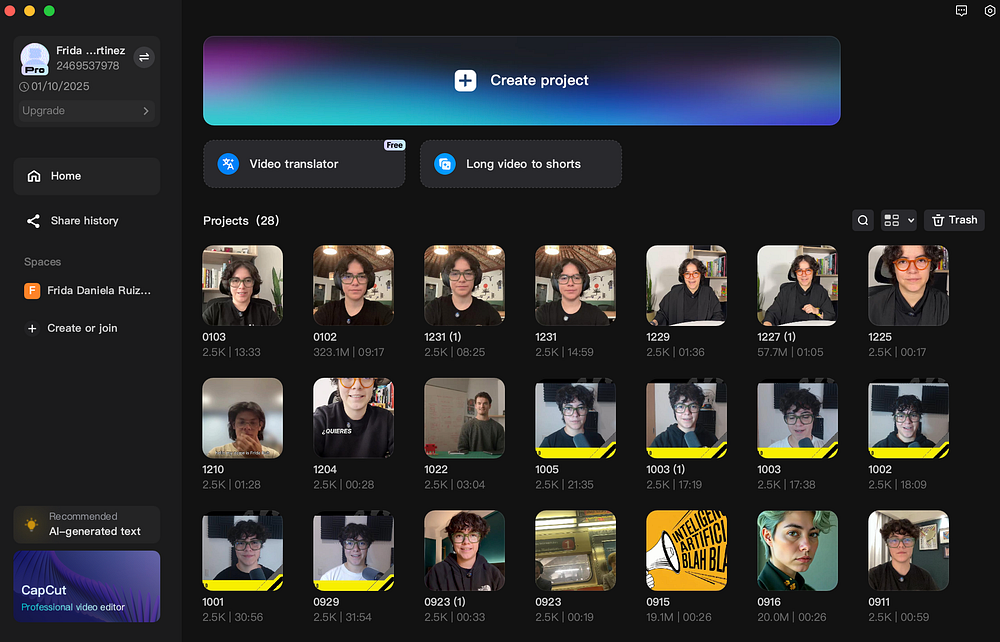
Task: Open project 1210 thumbnail
Action: [x=242, y=418]
